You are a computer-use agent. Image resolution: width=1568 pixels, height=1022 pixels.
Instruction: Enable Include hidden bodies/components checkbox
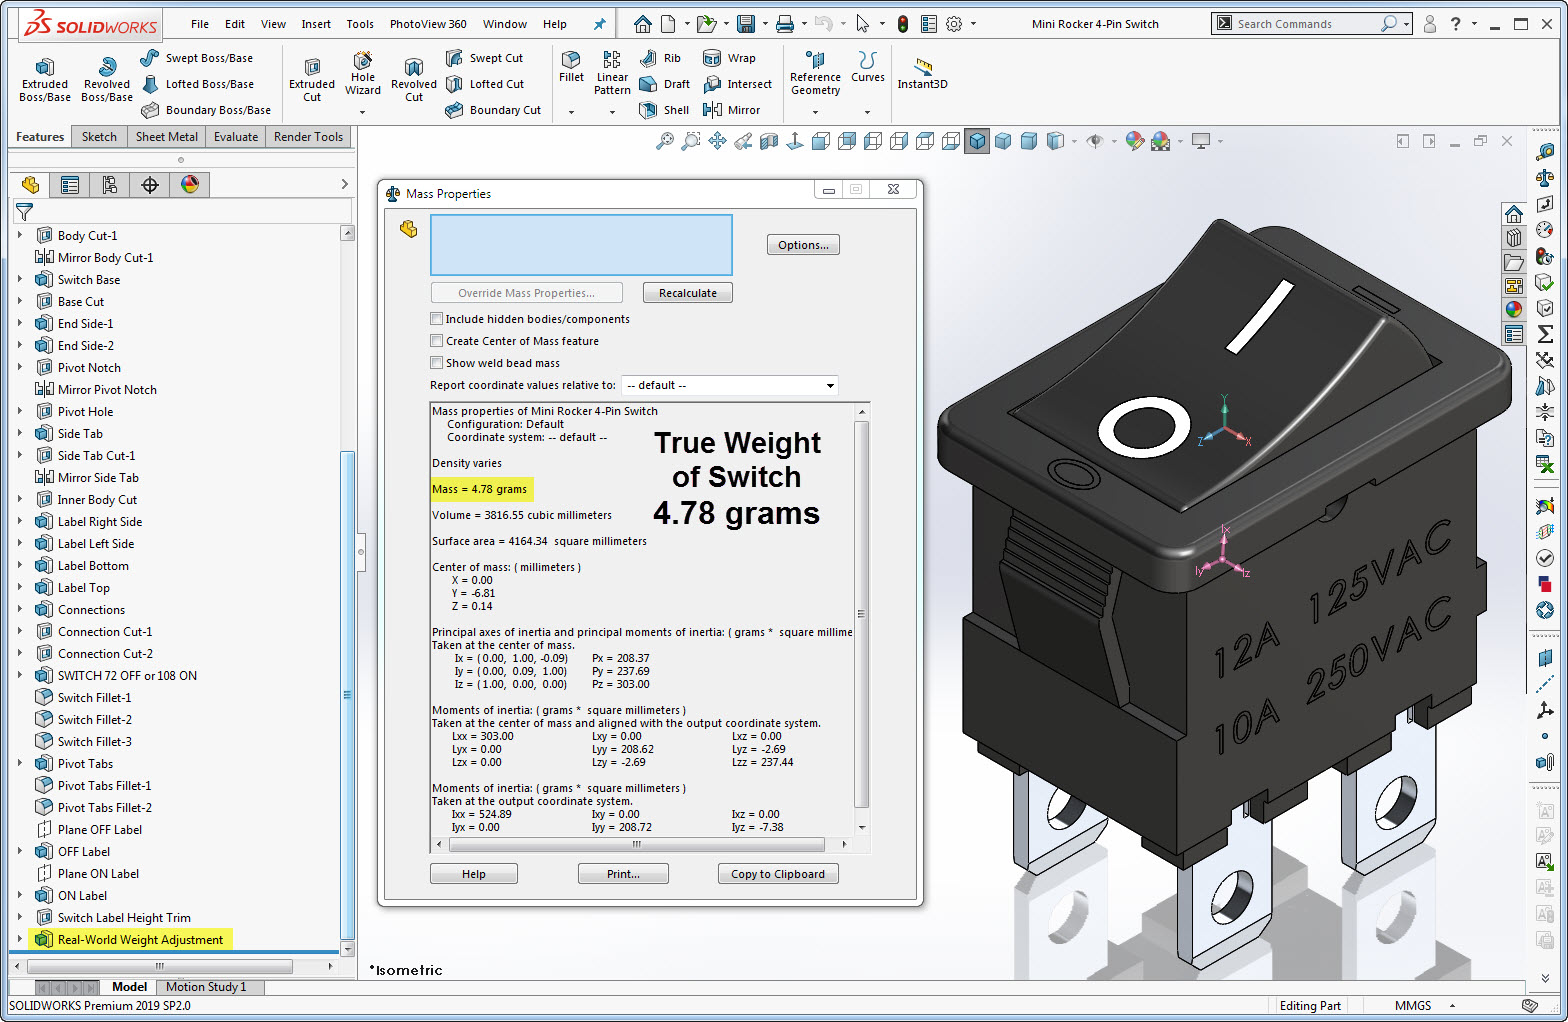click(437, 319)
